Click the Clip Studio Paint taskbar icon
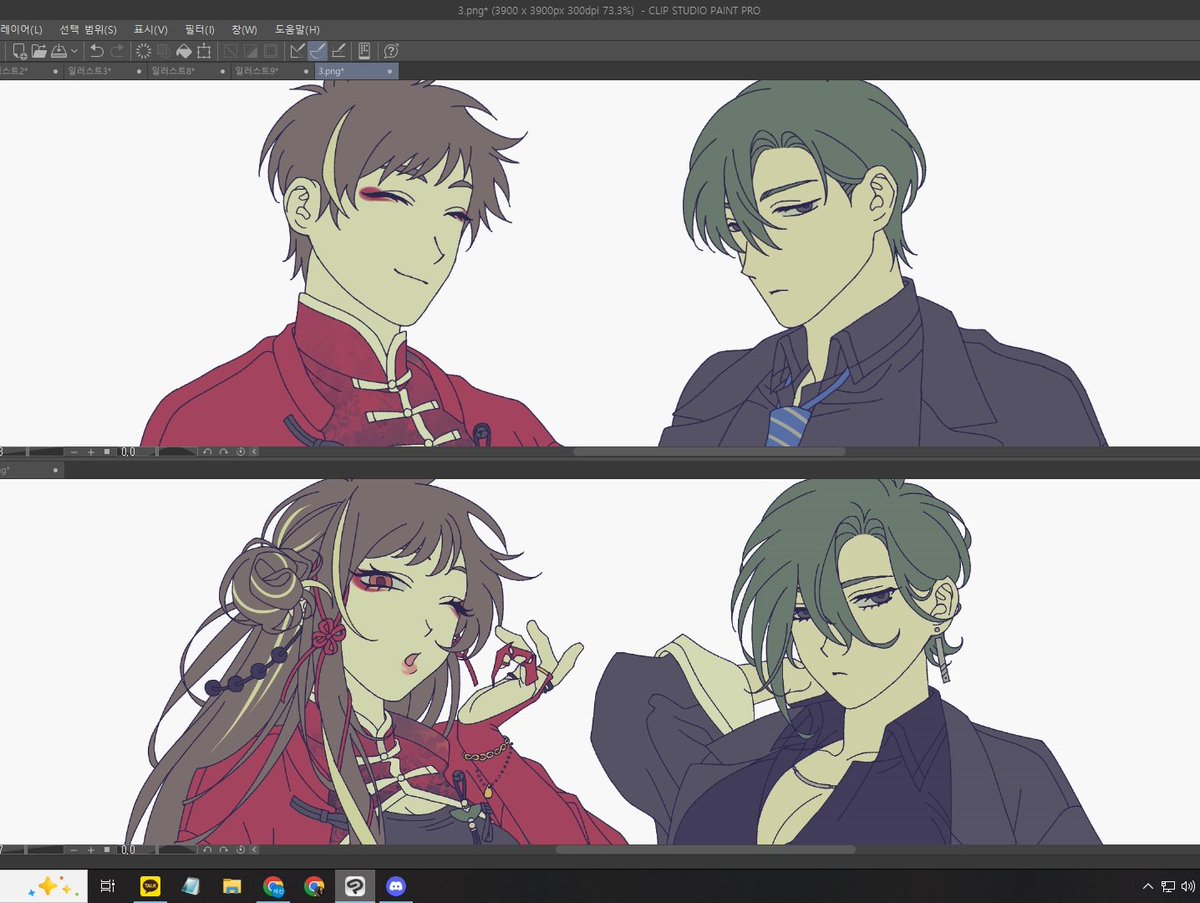The image size is (1200, 903). 354,886
